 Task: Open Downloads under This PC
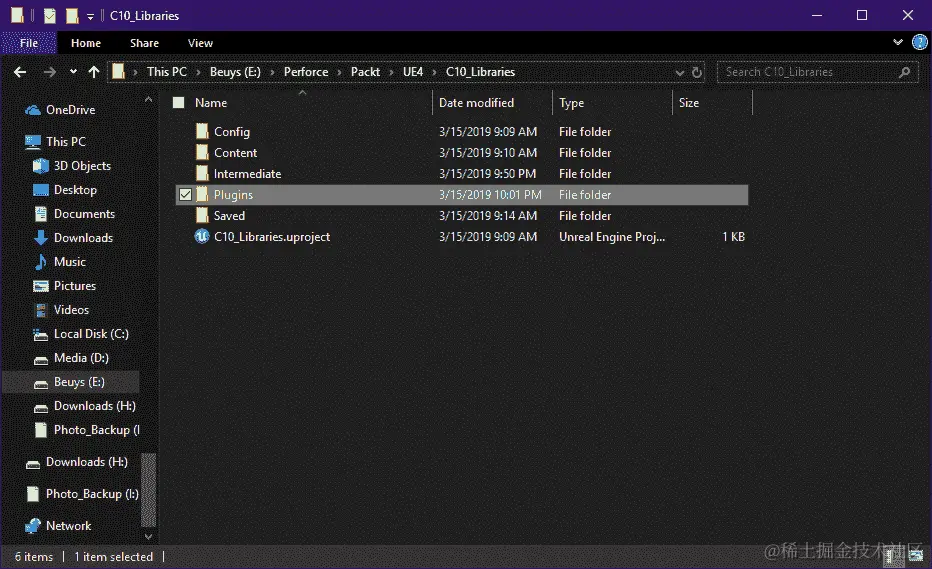(x=73, y=238)
